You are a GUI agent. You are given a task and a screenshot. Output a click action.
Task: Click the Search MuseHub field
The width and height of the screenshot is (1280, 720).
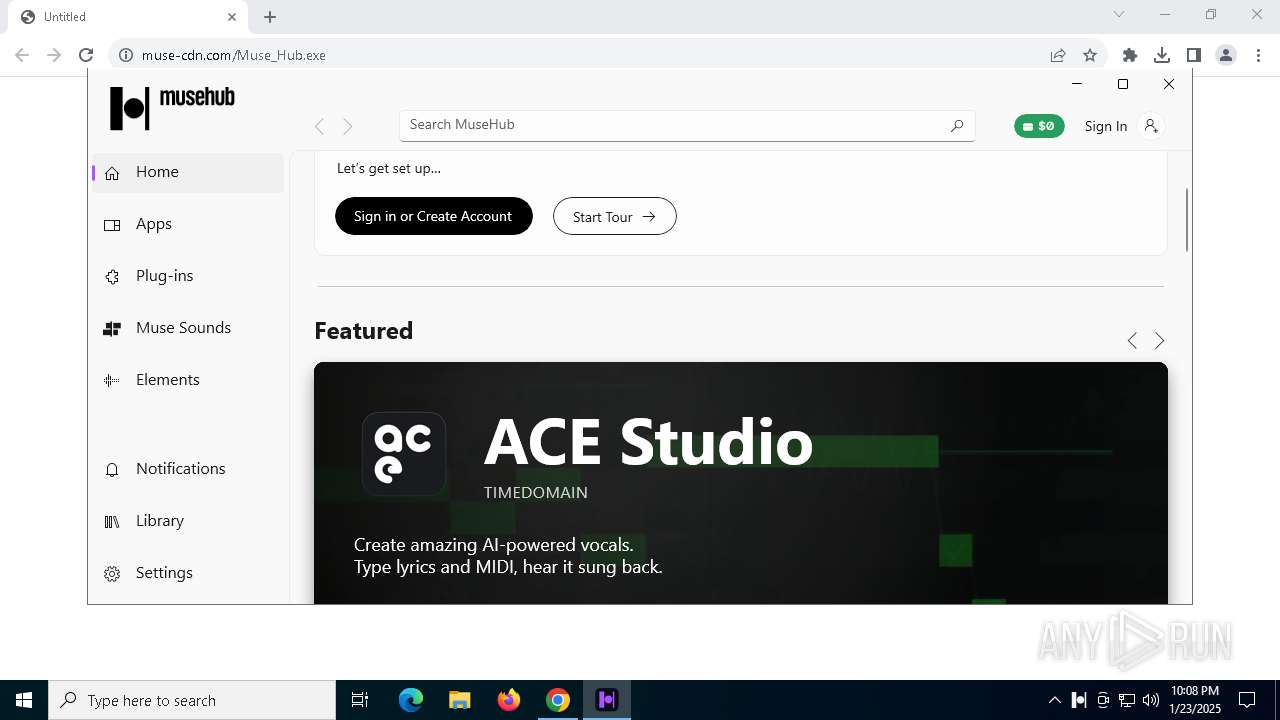pyautogui.click(x=687, y=125)
